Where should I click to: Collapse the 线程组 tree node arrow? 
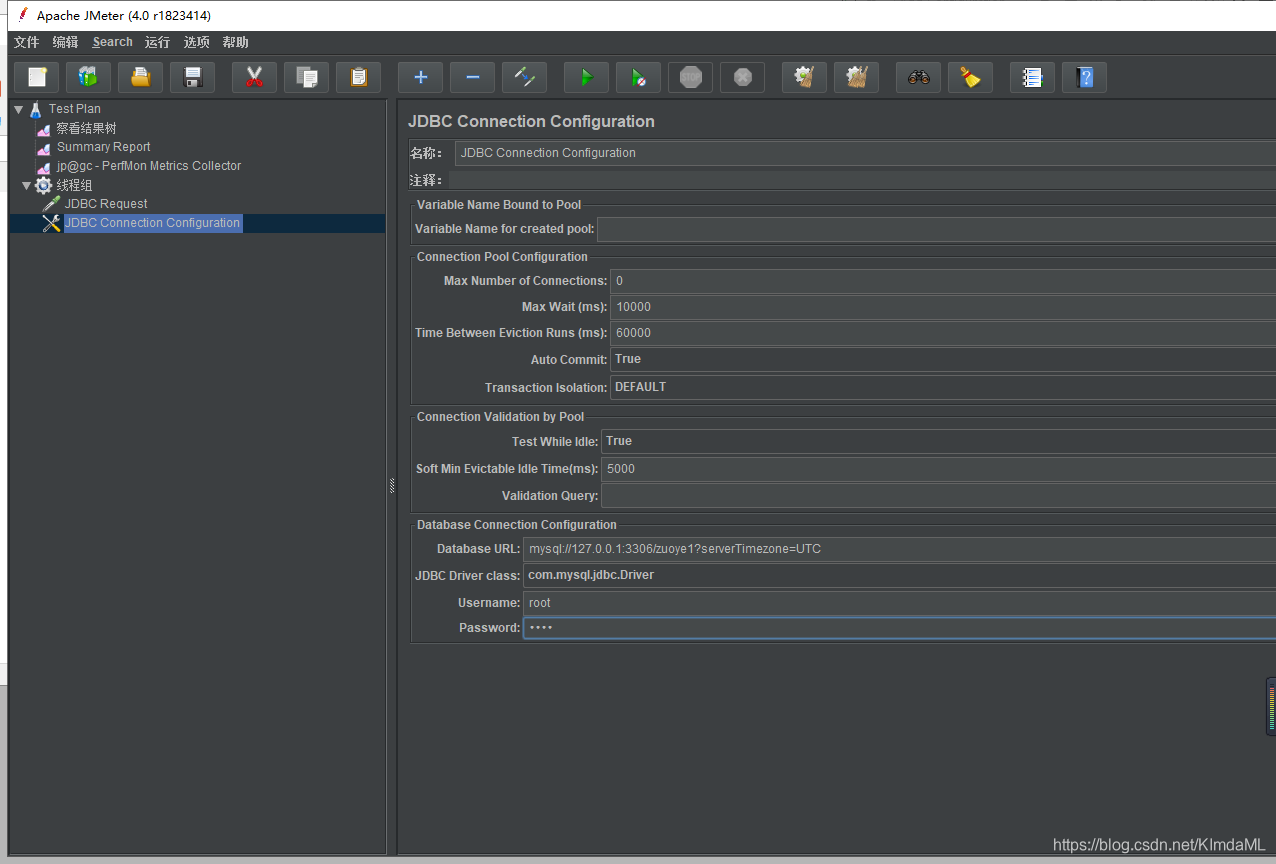point(26,185)
